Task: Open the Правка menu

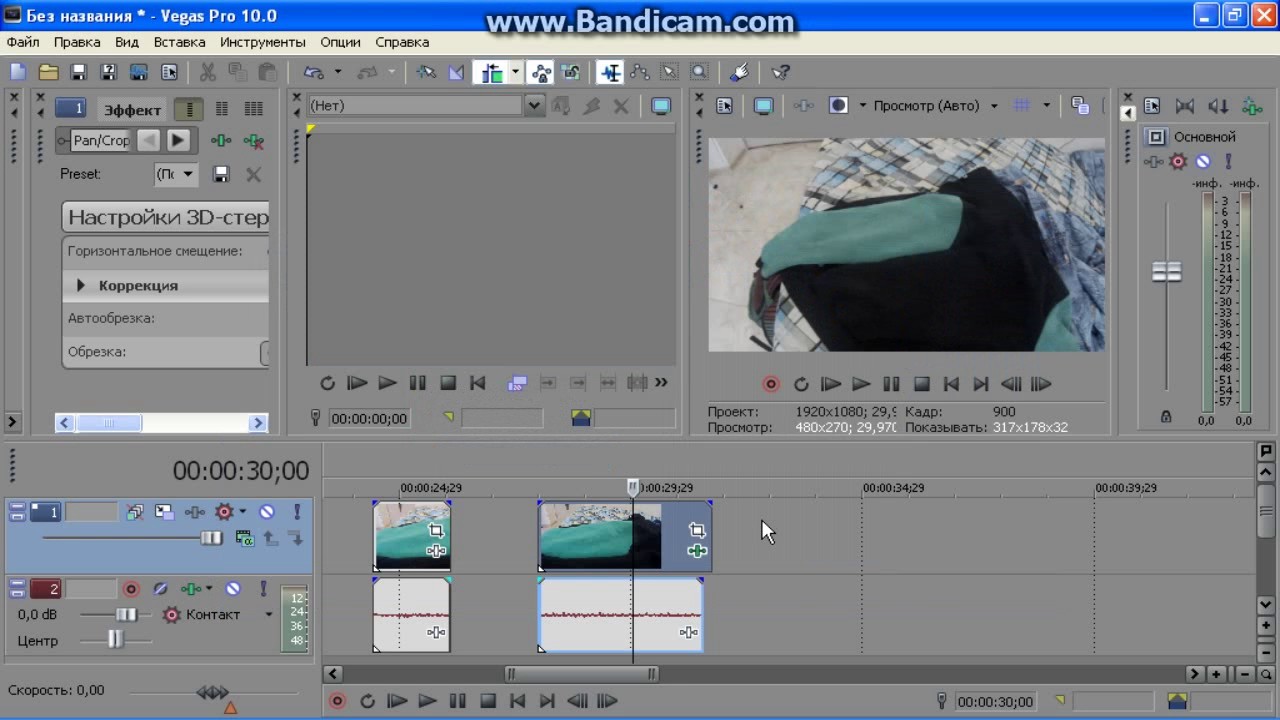Action: (77, 42)
